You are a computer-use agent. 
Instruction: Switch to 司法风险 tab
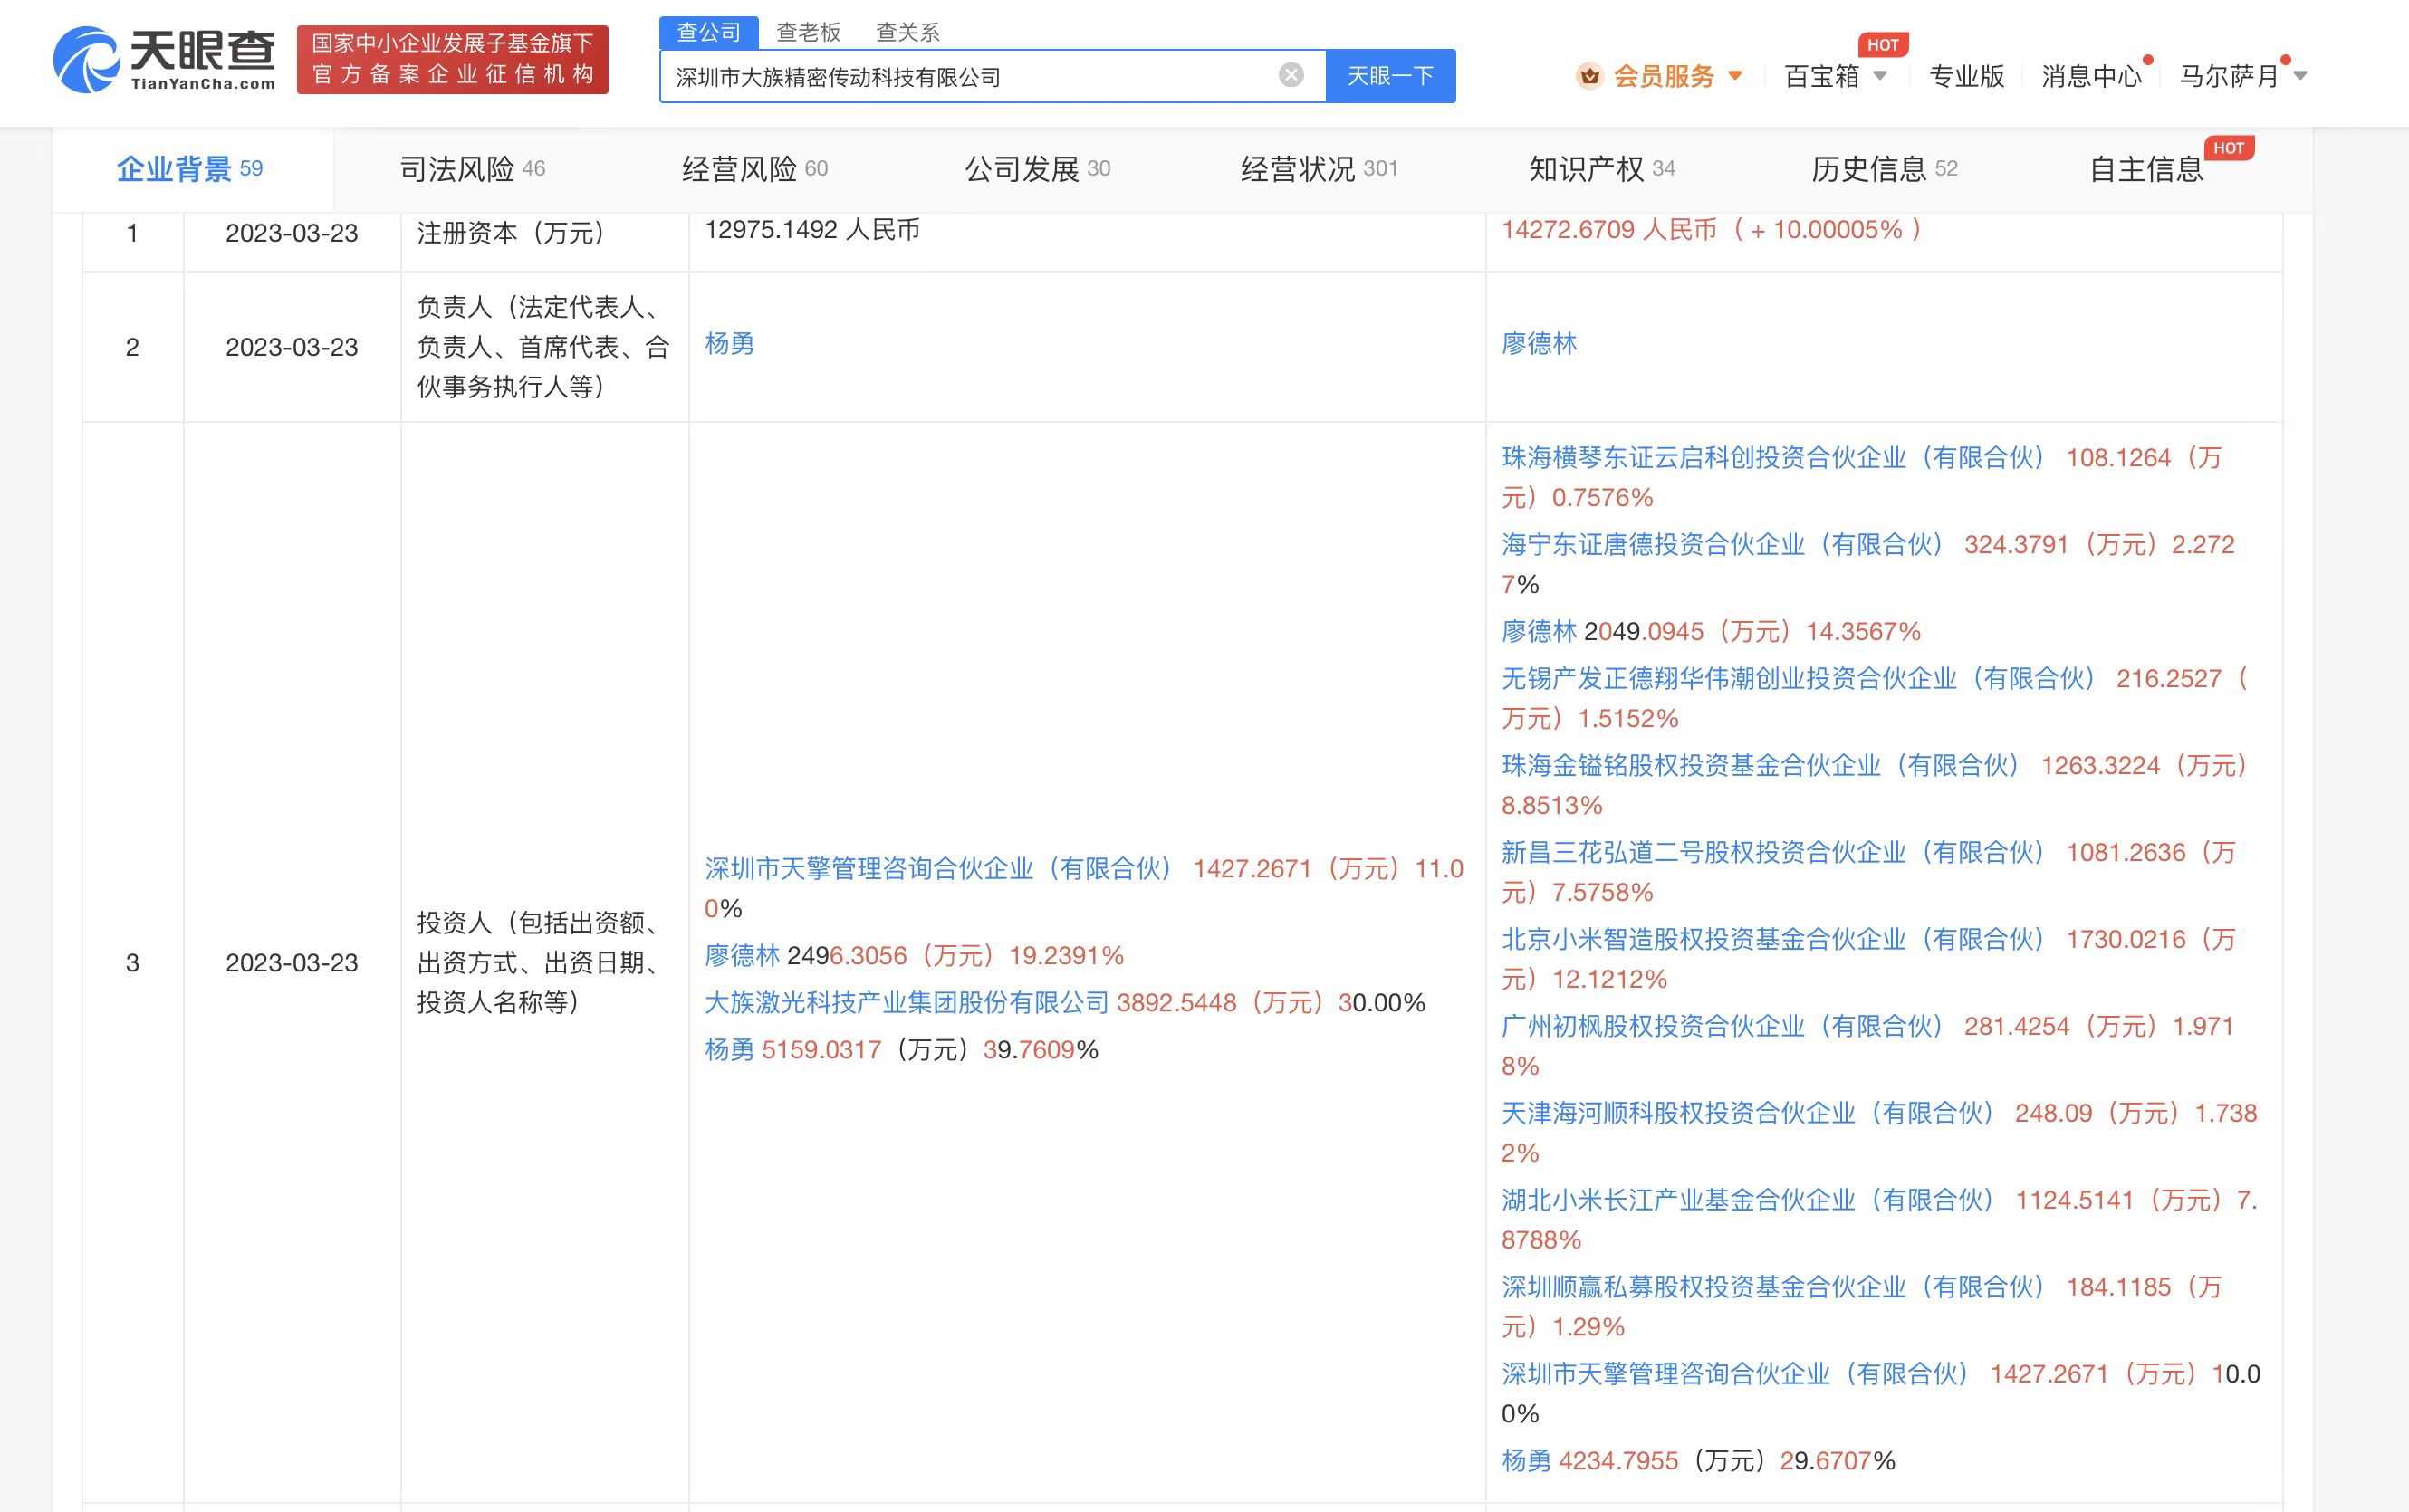coord(472,169)
